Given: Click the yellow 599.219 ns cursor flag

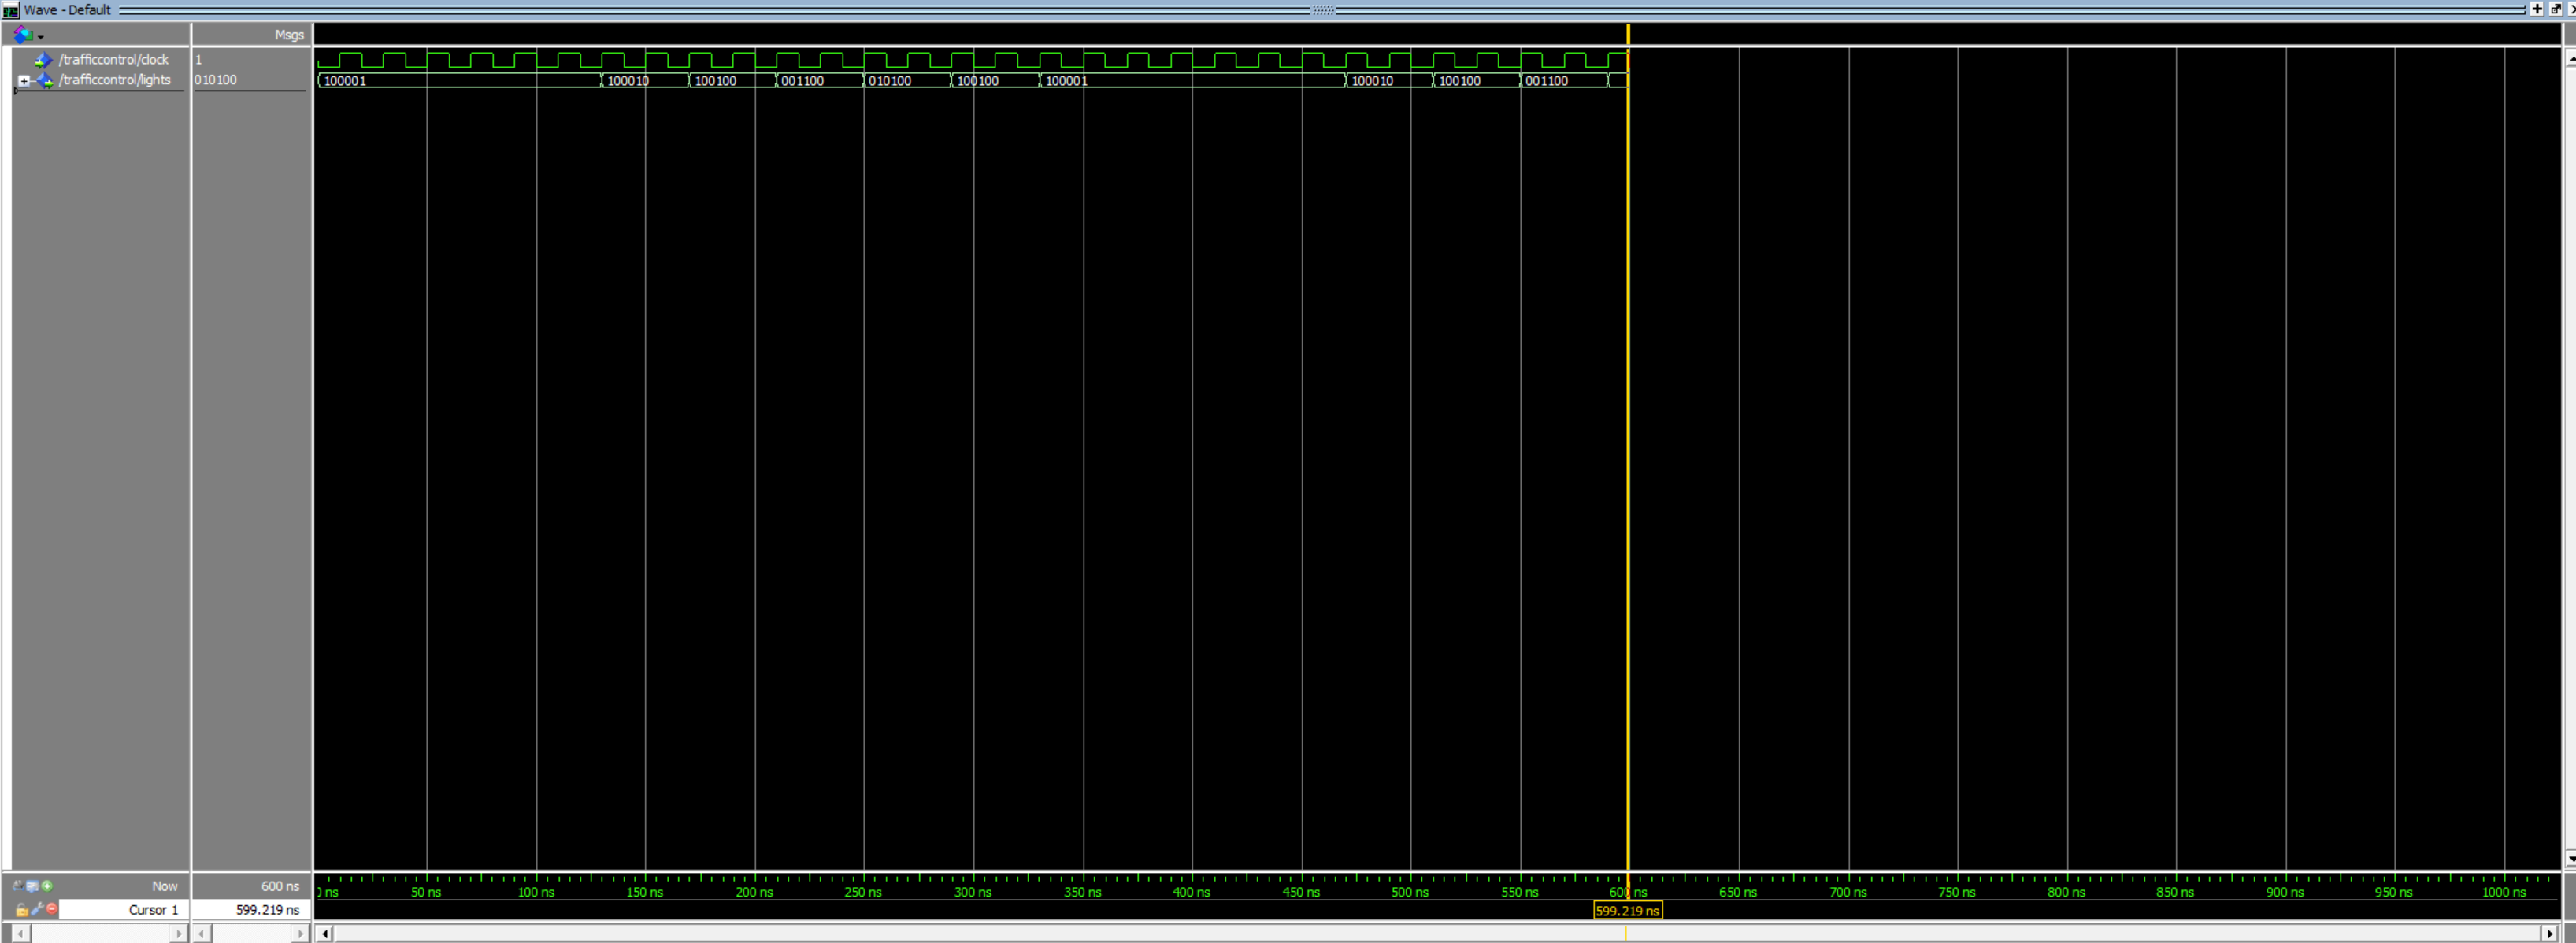Looking at the screenshot, I should (1627, 911).
